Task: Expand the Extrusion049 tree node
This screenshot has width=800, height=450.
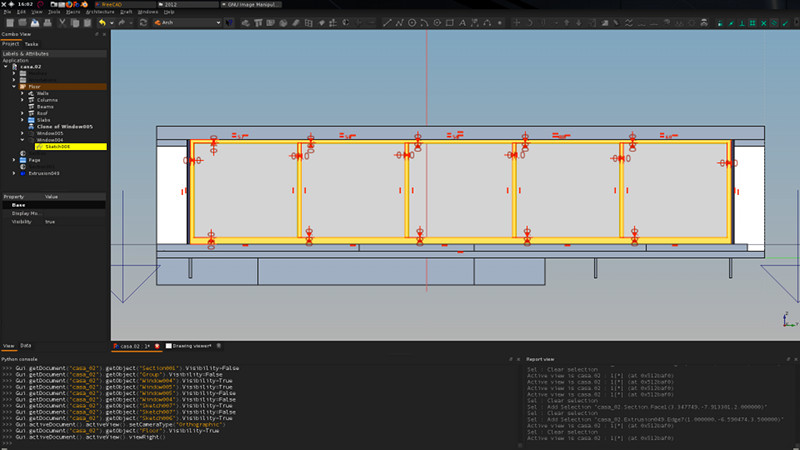Action: [14, 173]
